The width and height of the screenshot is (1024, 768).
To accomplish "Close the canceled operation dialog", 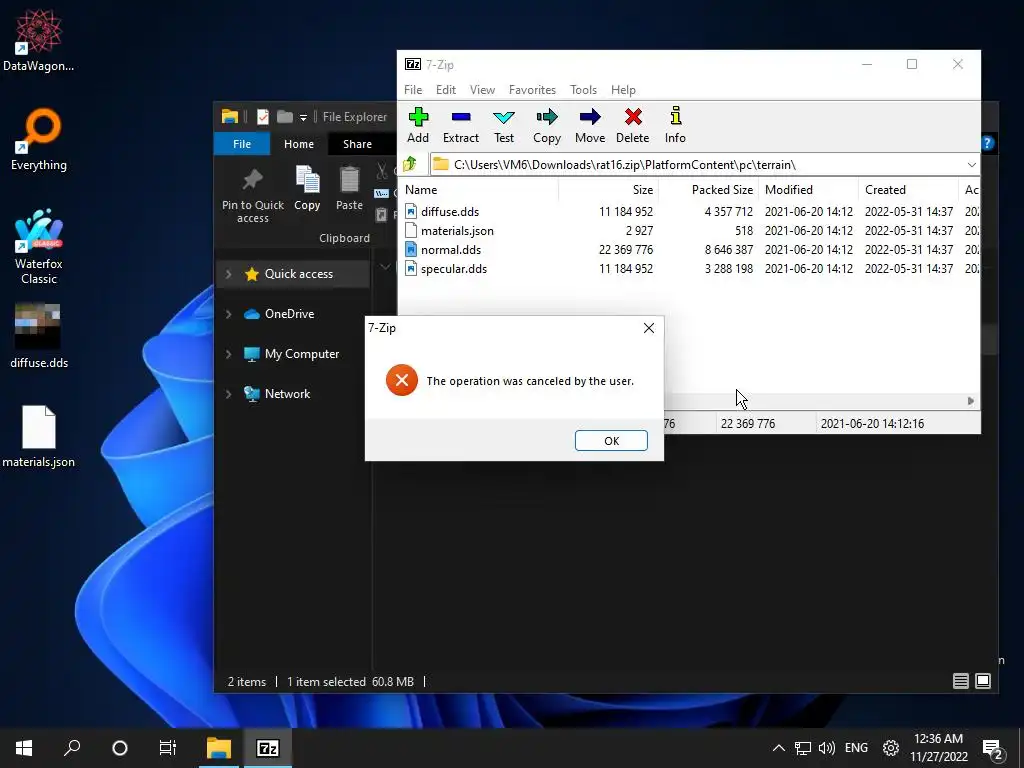I will [648, 328].
